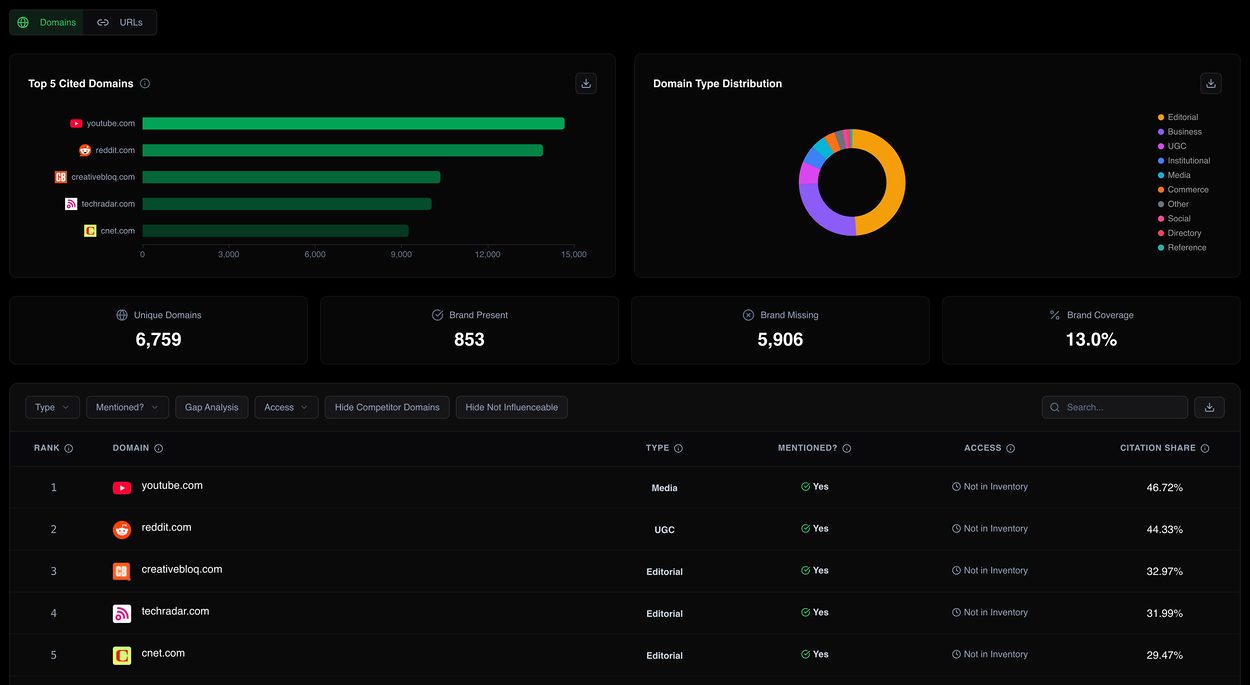
Task: Click Yes mentioned status for reddit.com
Action: pyautogui.click(x=815, y=529)
